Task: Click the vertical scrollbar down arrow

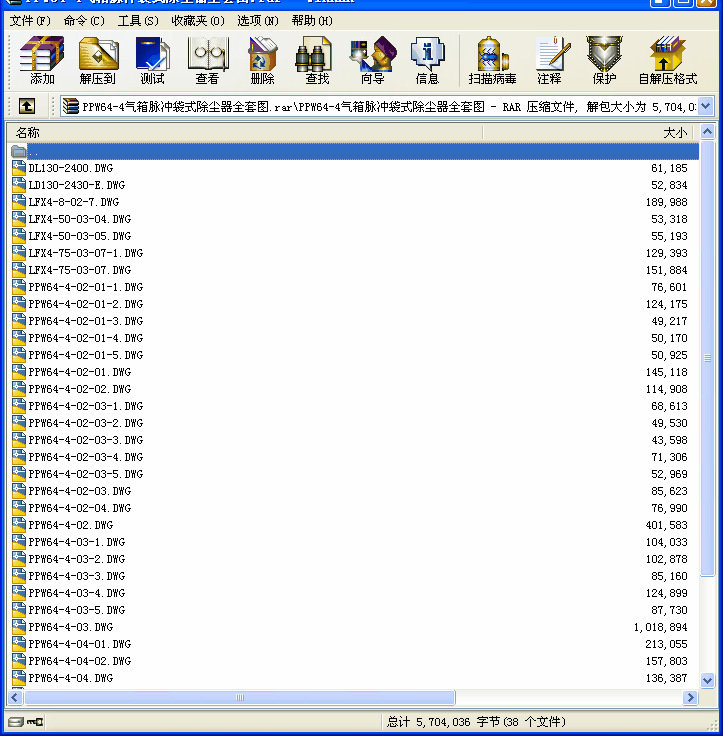Action: click(x=708, y=681)
